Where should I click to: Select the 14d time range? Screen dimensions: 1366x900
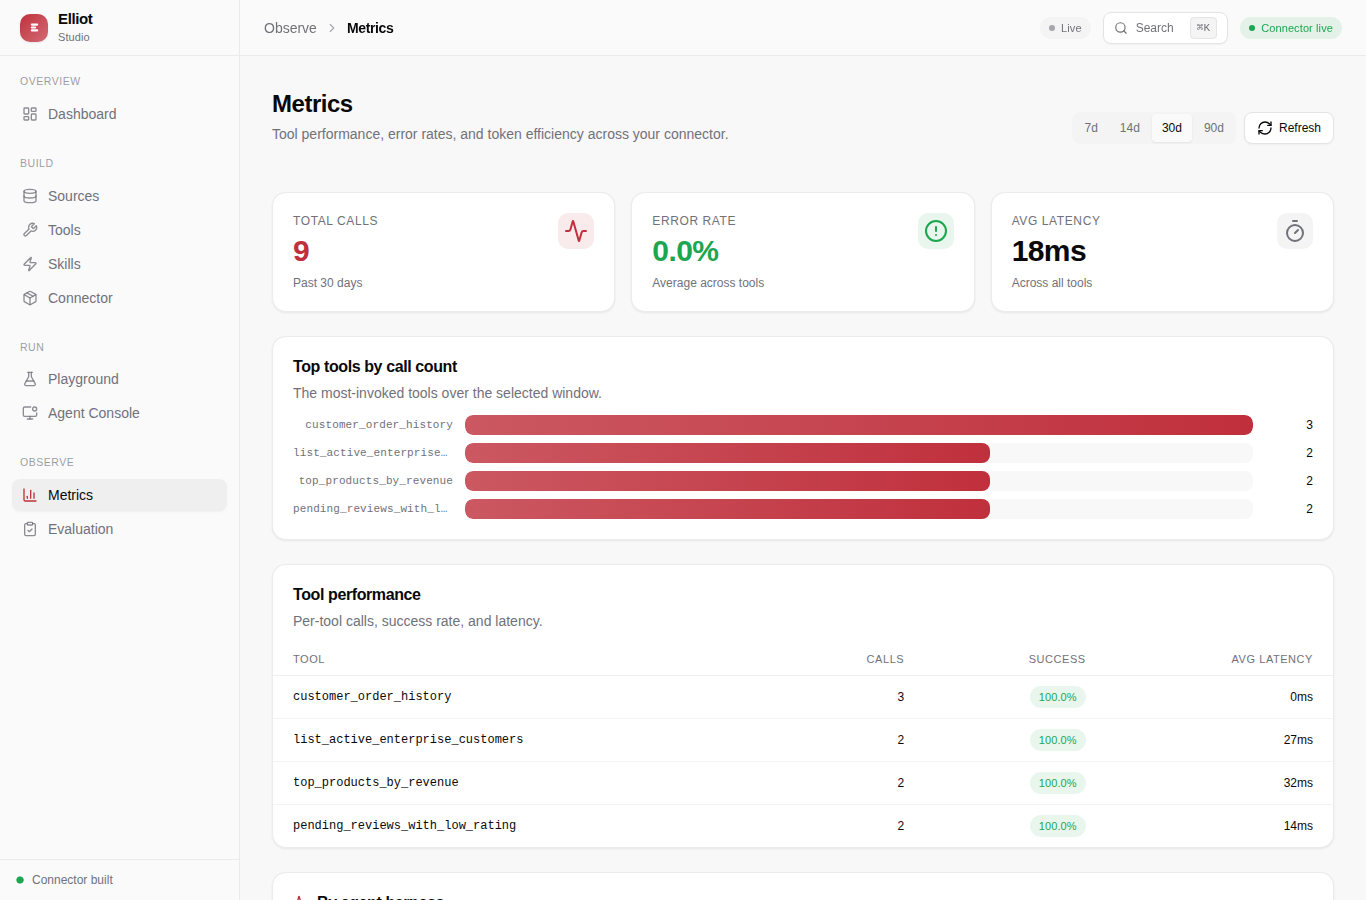(x=1130, y=128)
